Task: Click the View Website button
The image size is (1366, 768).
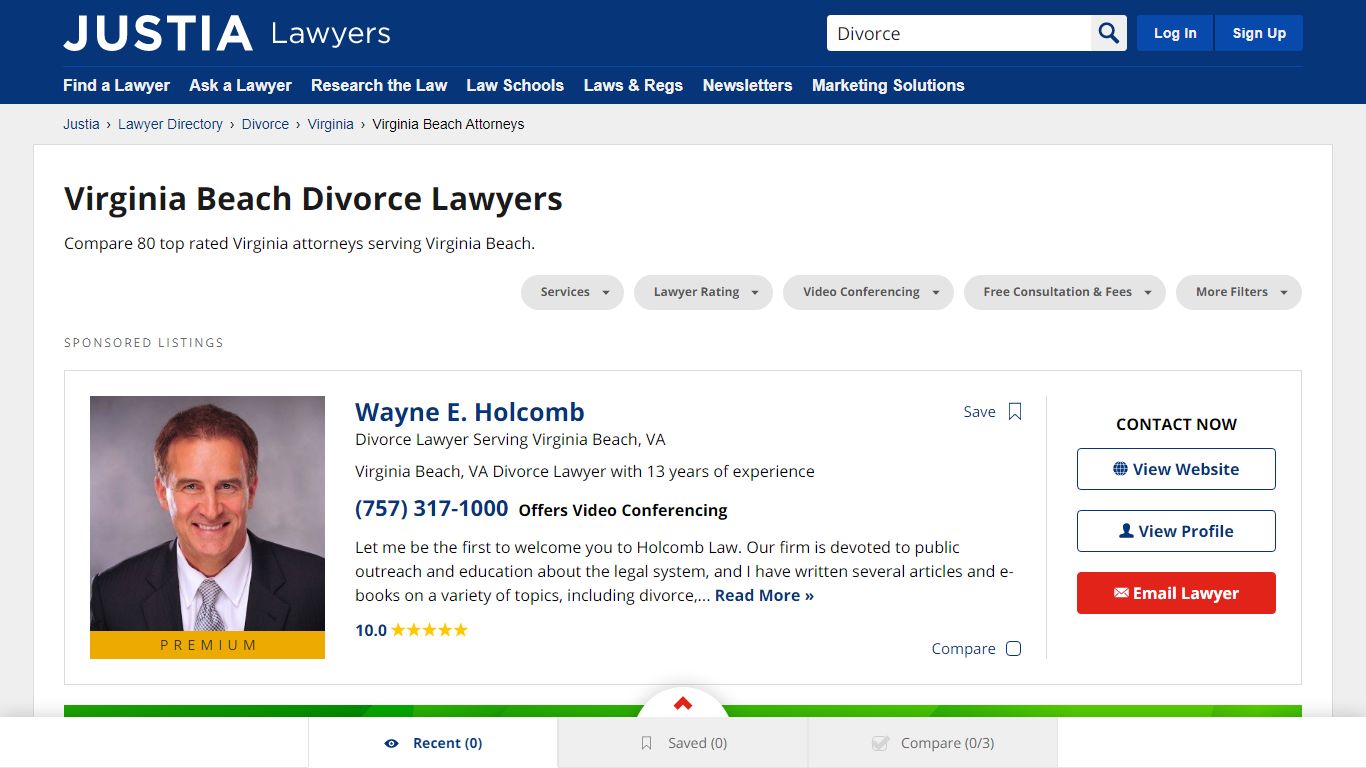Action: pos(1176,469)
